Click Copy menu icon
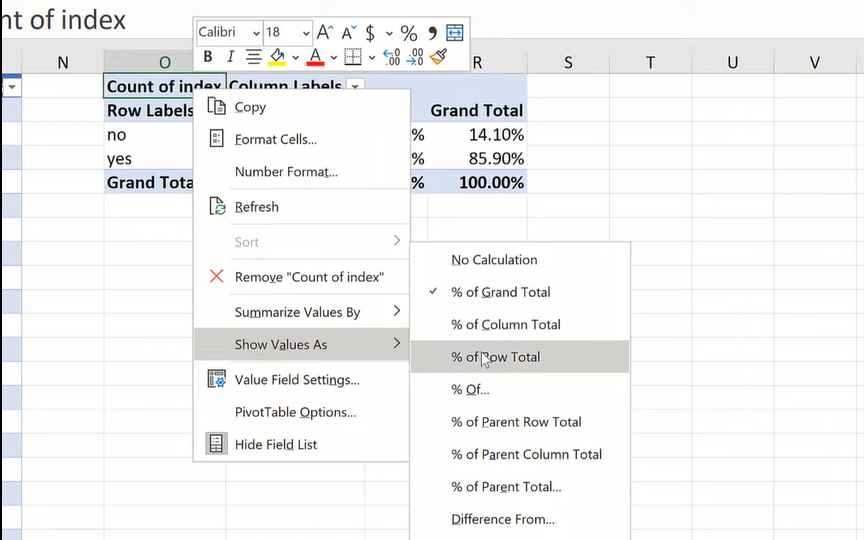 pyautogui.click(x=216, y=106)
